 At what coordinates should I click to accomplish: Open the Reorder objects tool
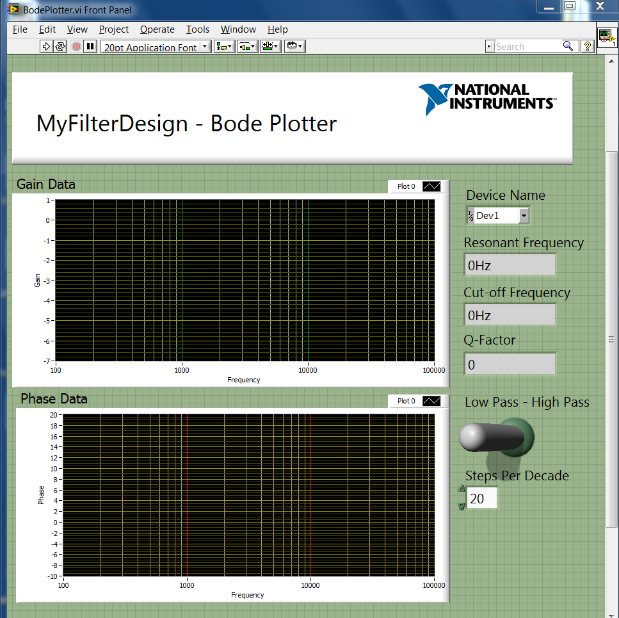coord(295,46)
